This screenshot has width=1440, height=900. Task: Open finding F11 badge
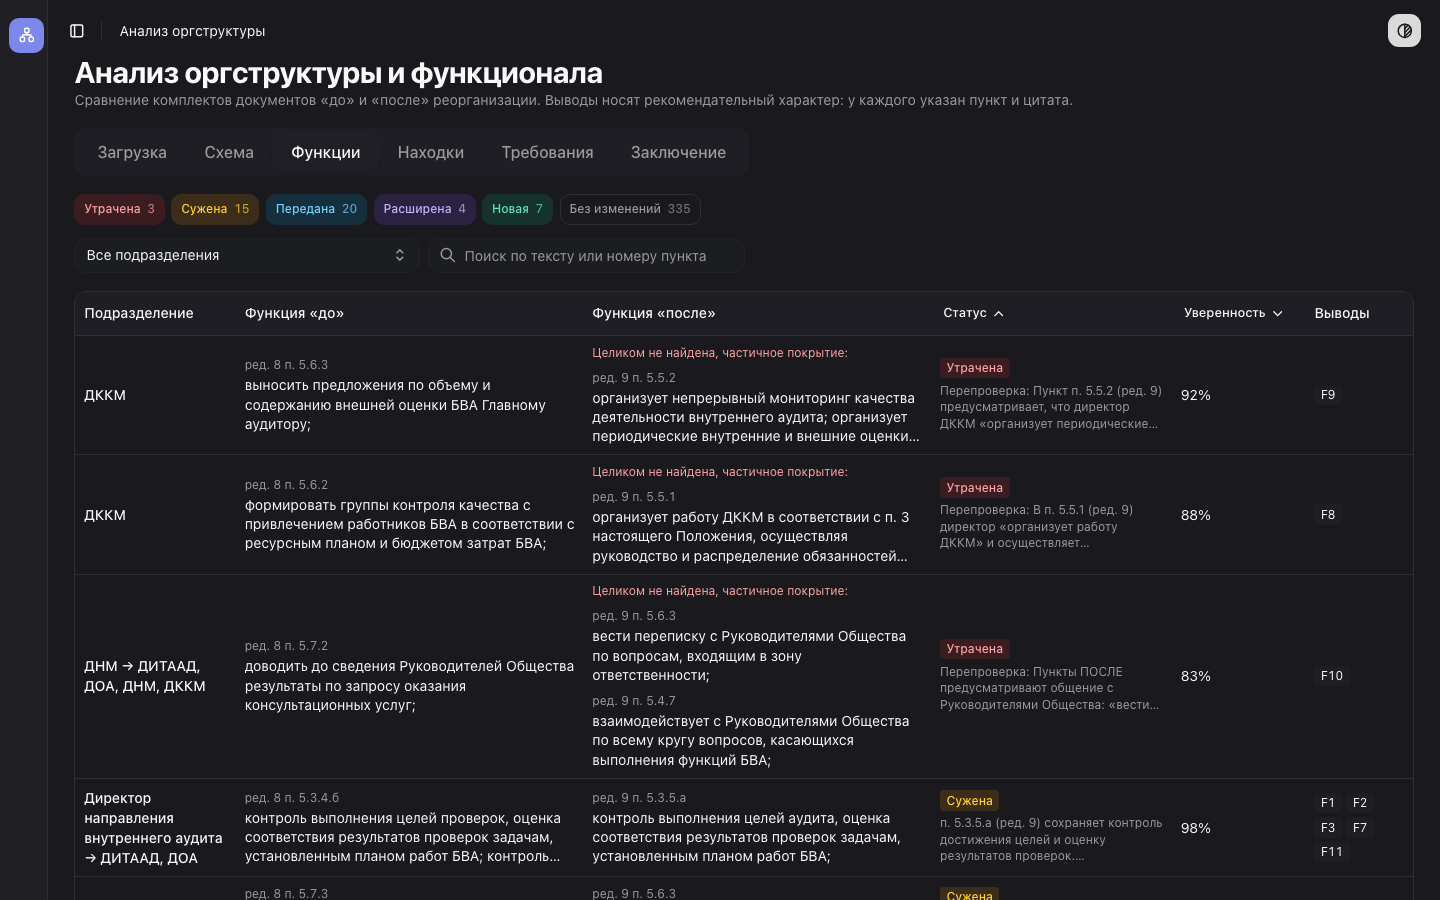point(1332,852)
